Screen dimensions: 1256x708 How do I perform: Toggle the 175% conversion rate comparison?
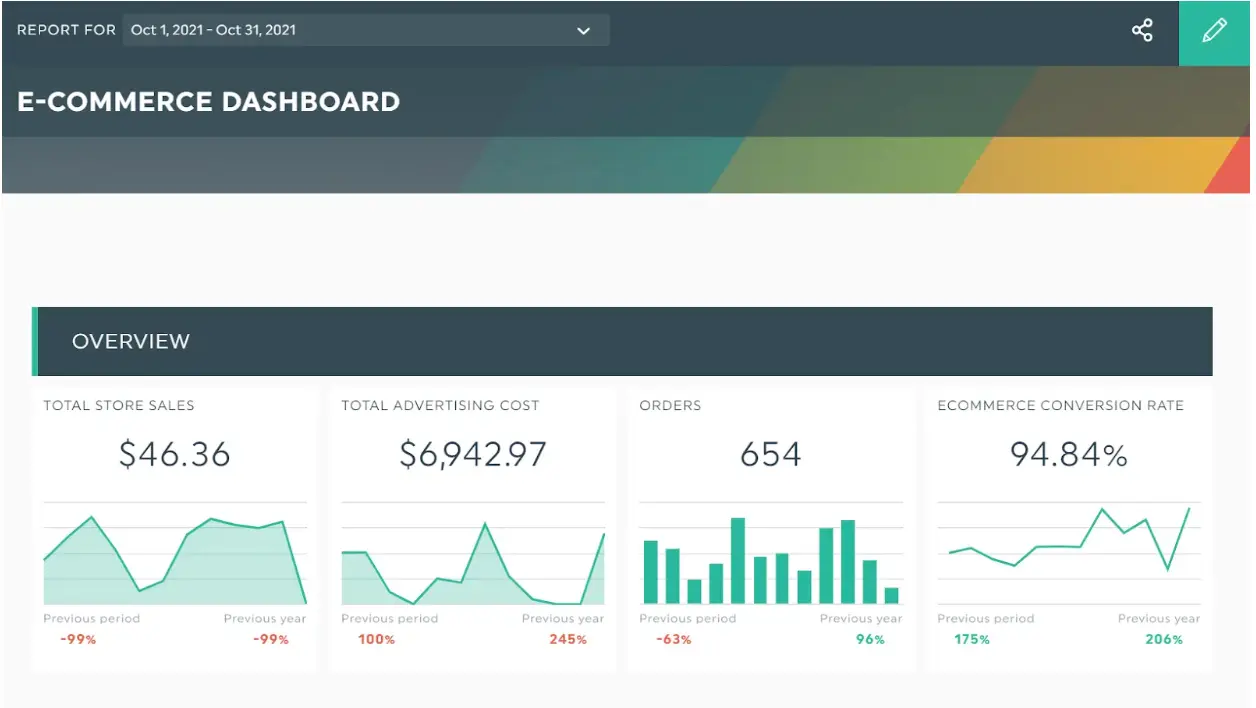point(970,639)
